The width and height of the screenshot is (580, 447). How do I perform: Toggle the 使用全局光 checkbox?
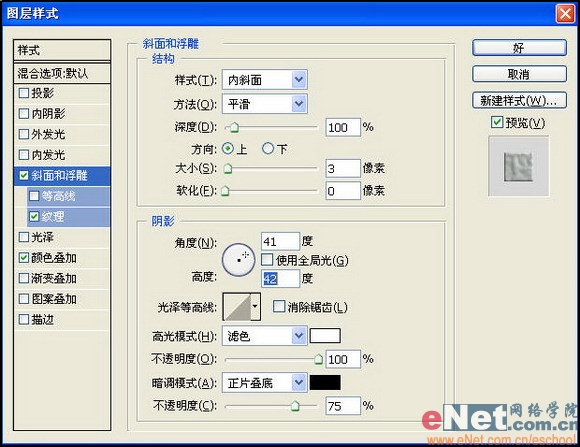coord(267,260)
